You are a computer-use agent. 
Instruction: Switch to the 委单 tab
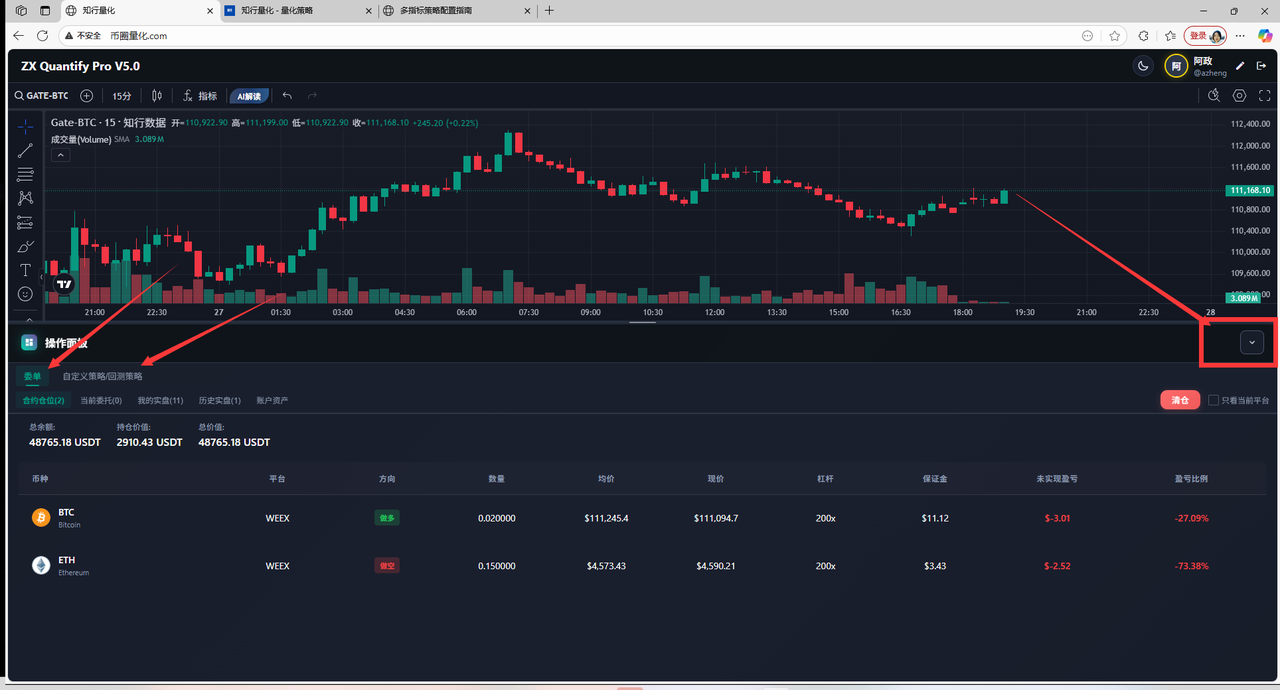tap(33, 377)
